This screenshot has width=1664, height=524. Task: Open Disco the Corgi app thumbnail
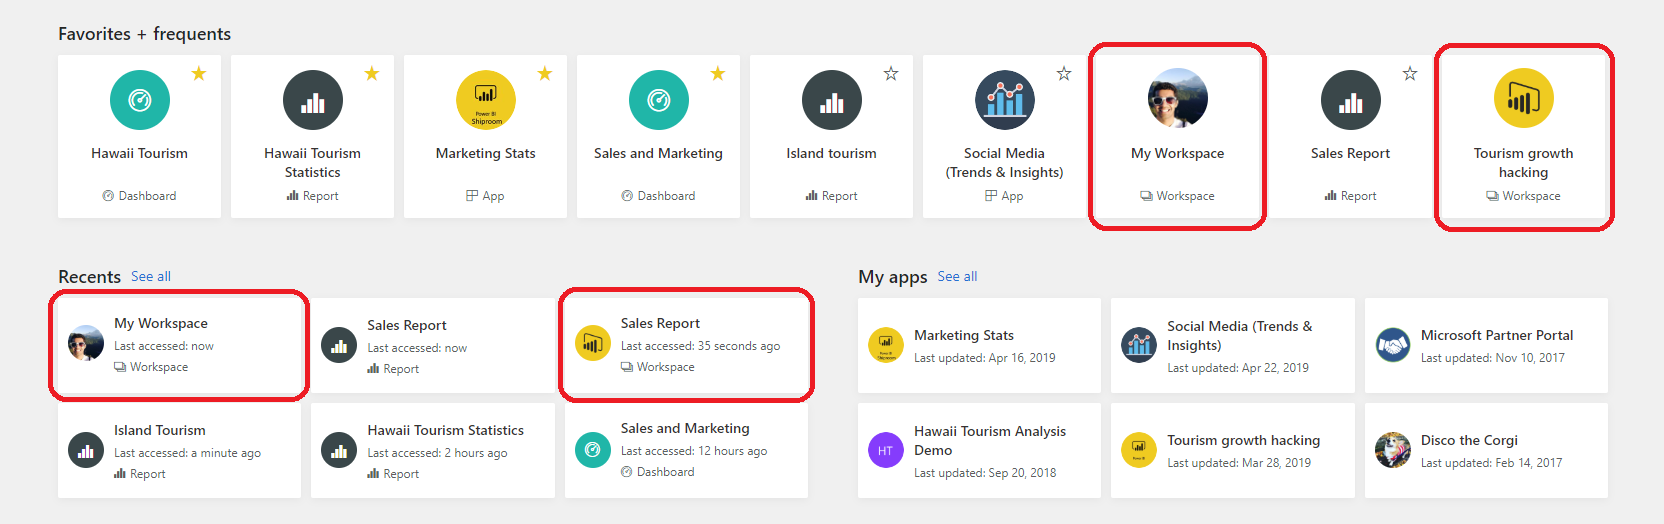click(1392, 450)
